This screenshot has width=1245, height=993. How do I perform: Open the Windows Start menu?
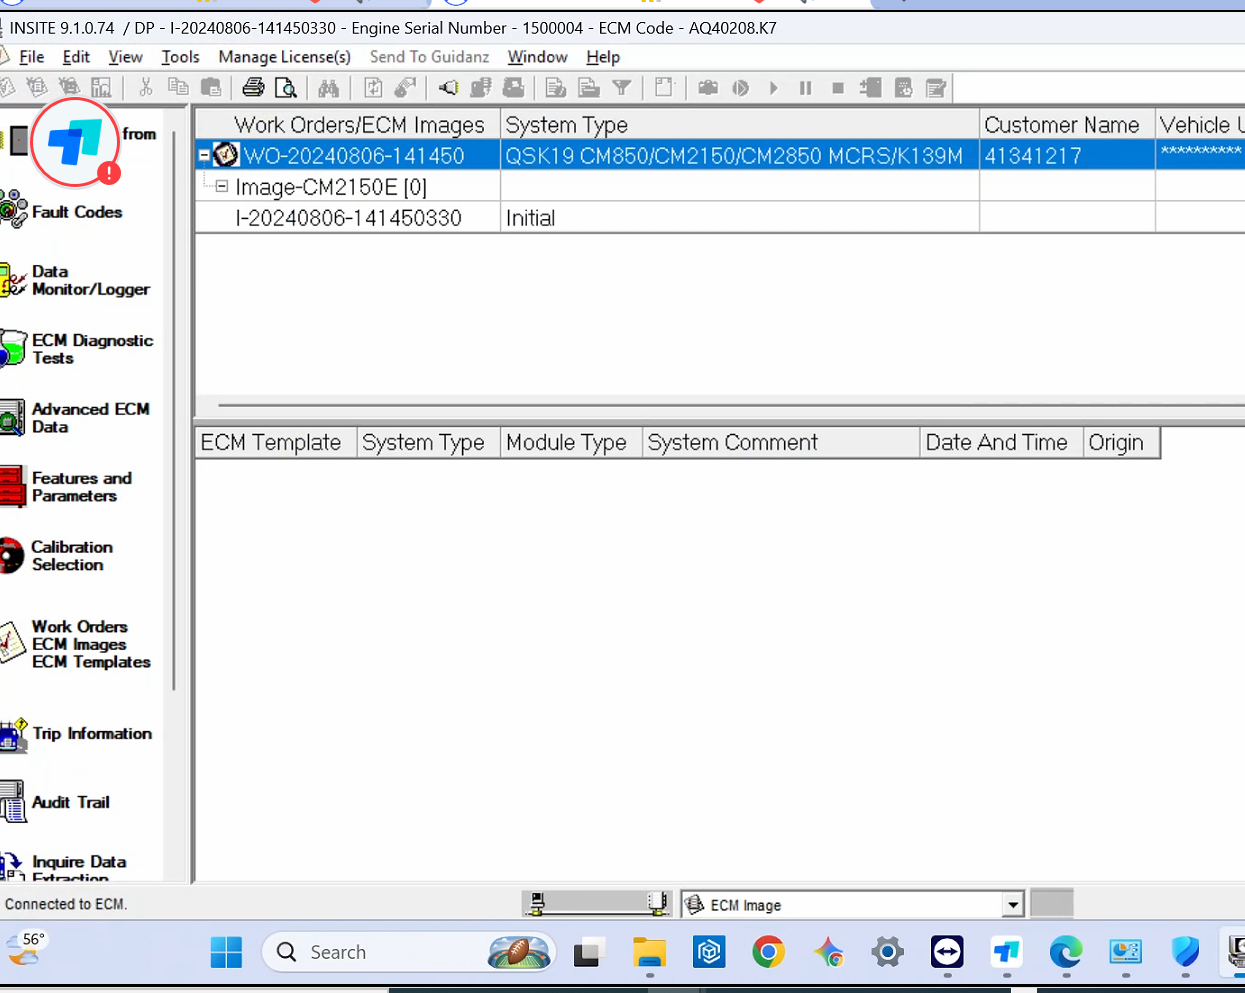pyautogui.click(x=226, y=952)
